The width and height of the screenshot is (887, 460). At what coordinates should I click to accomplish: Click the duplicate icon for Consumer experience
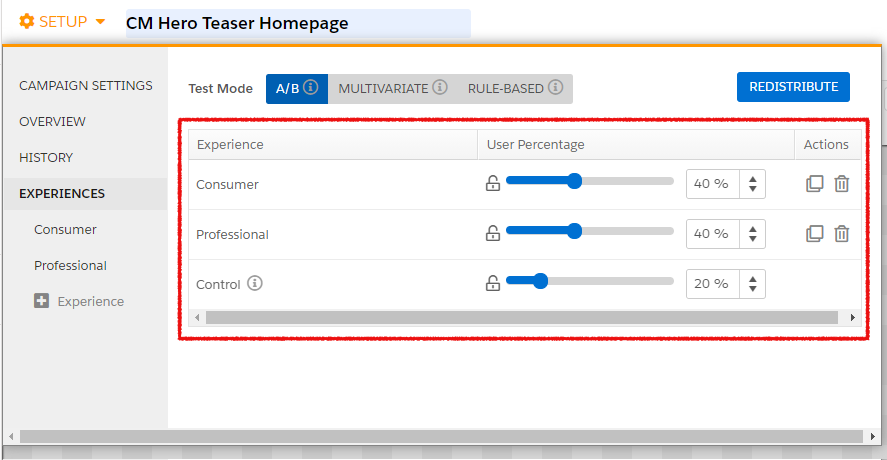815,184
